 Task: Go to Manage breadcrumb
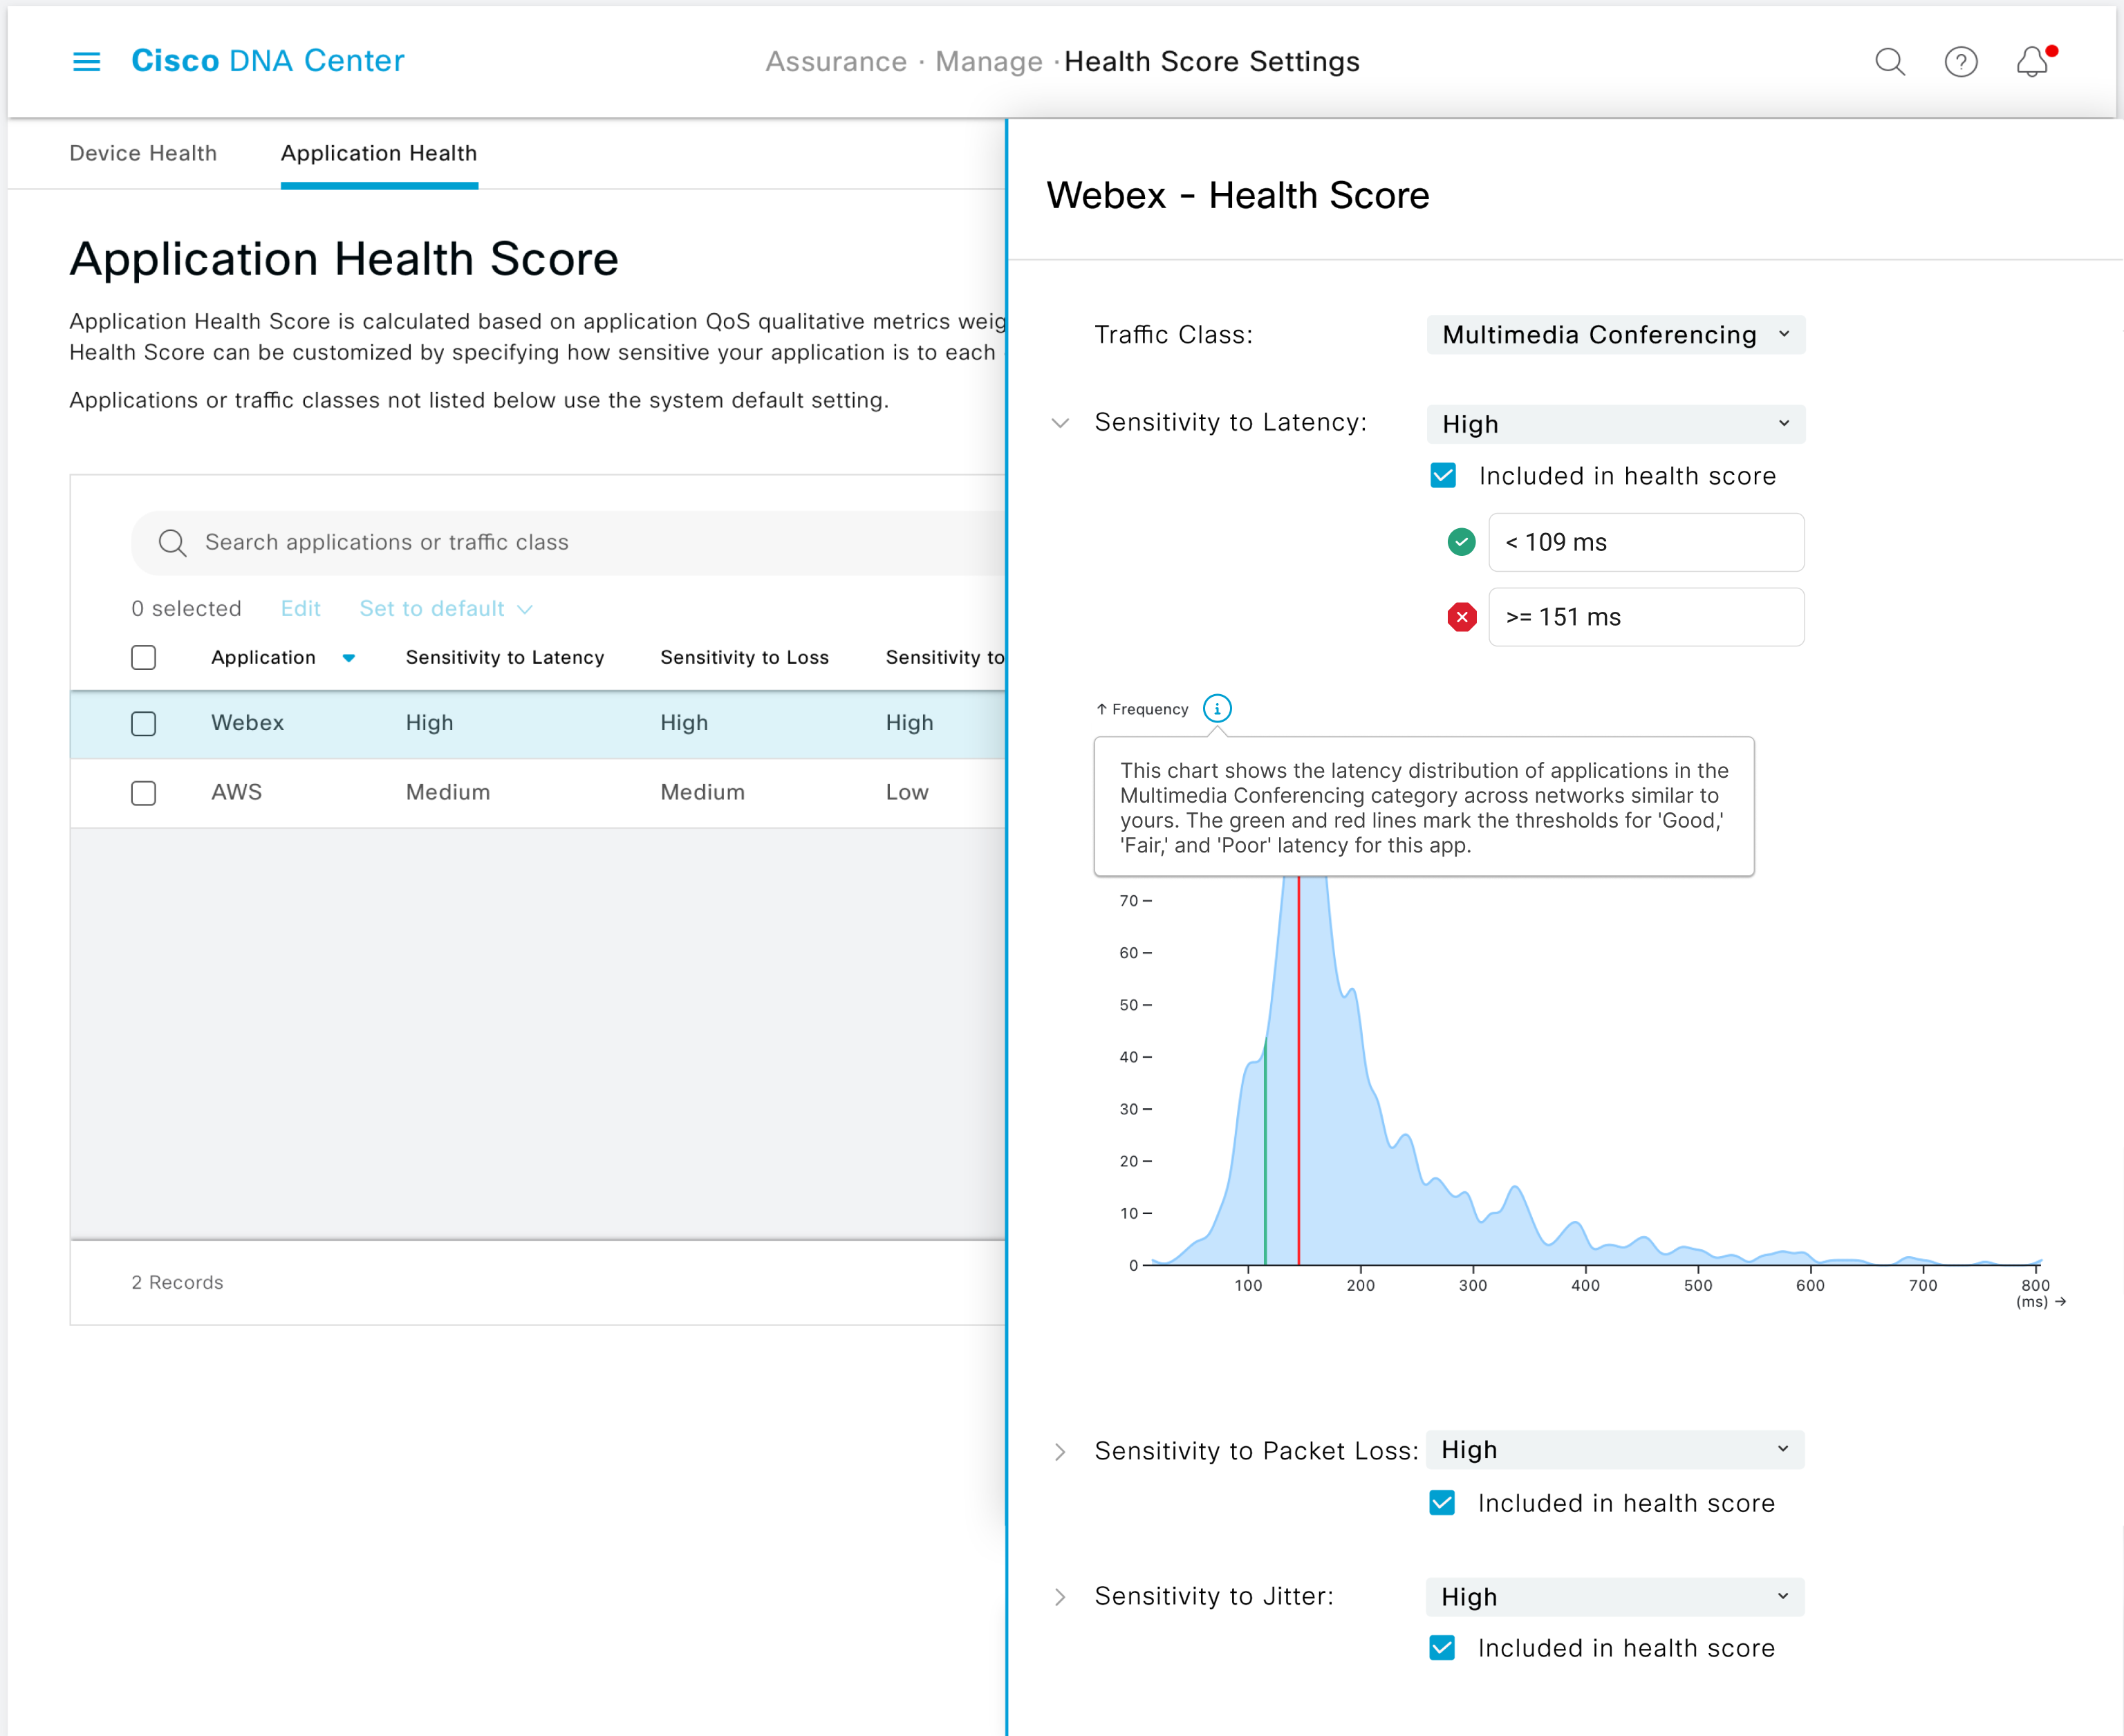click(x=988, y=62)
